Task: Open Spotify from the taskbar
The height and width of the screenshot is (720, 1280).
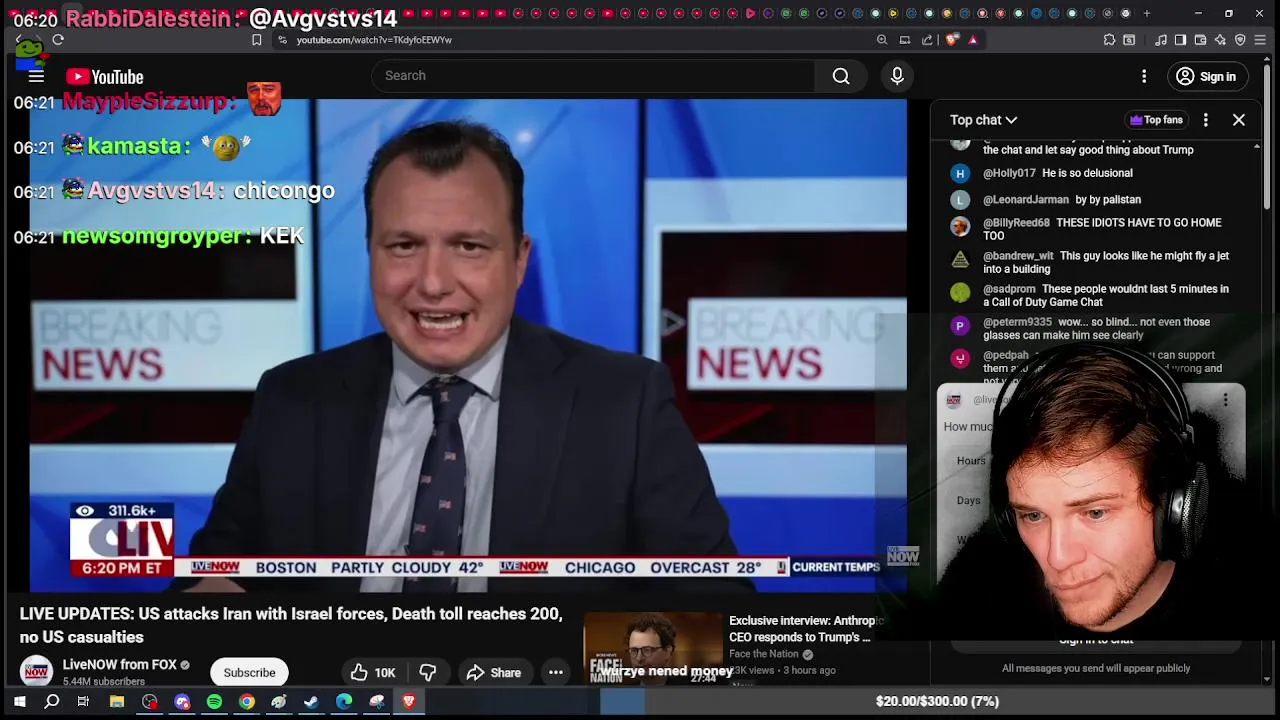Action: pyautogui.click(x=214, y=702)
